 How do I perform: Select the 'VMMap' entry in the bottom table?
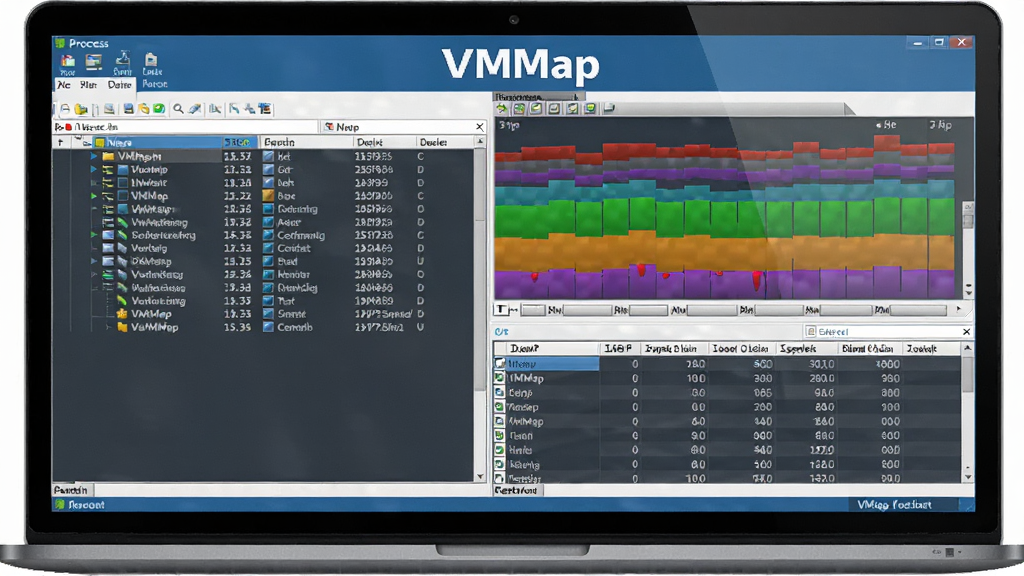pyautogui.click(x=526, y=378)
